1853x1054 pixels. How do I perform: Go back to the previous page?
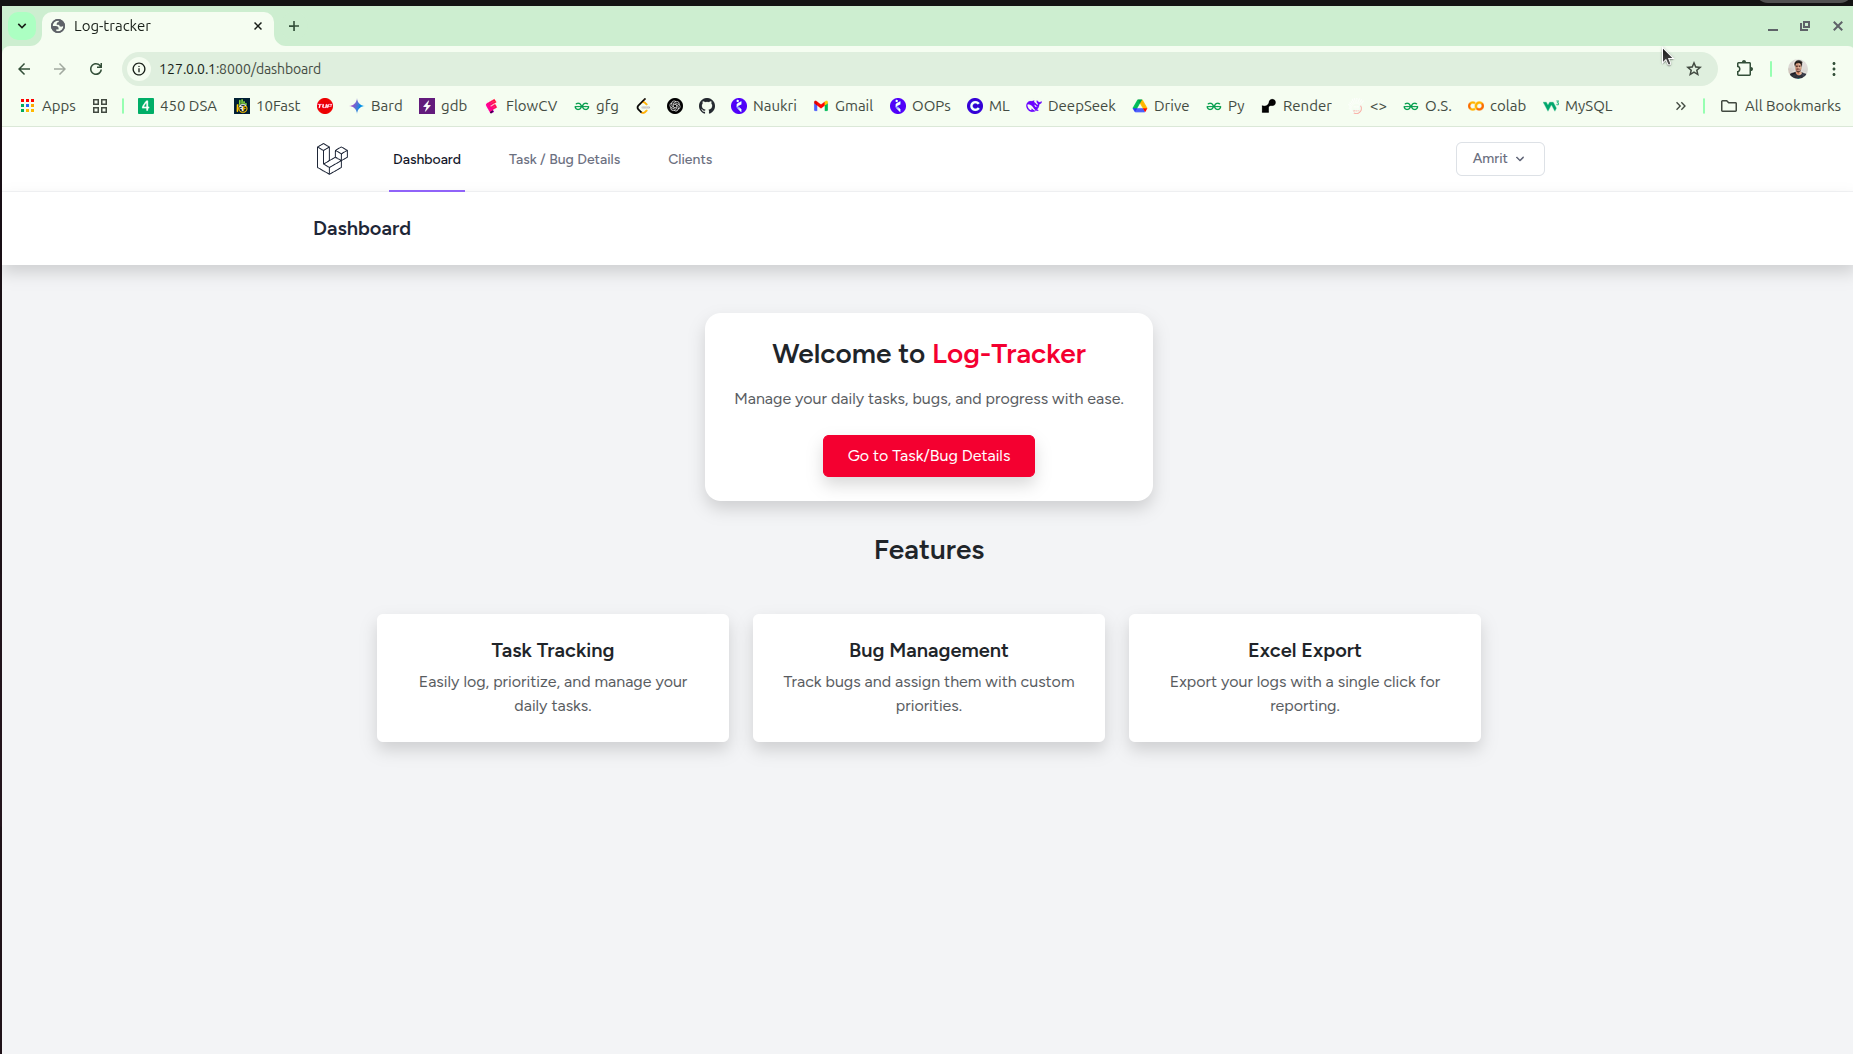[x=24, y=69]
